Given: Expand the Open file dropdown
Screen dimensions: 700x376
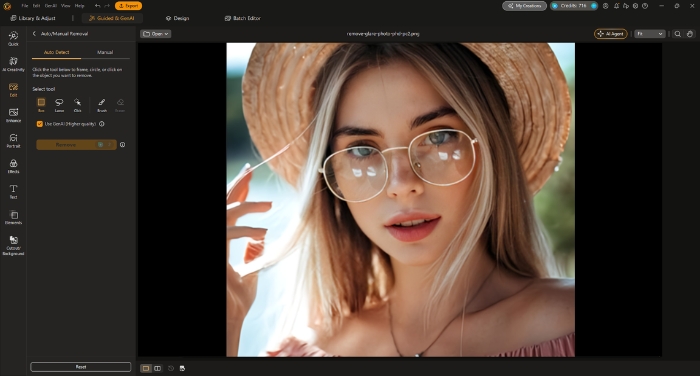Looking at the screenshot, I should 156,34.
